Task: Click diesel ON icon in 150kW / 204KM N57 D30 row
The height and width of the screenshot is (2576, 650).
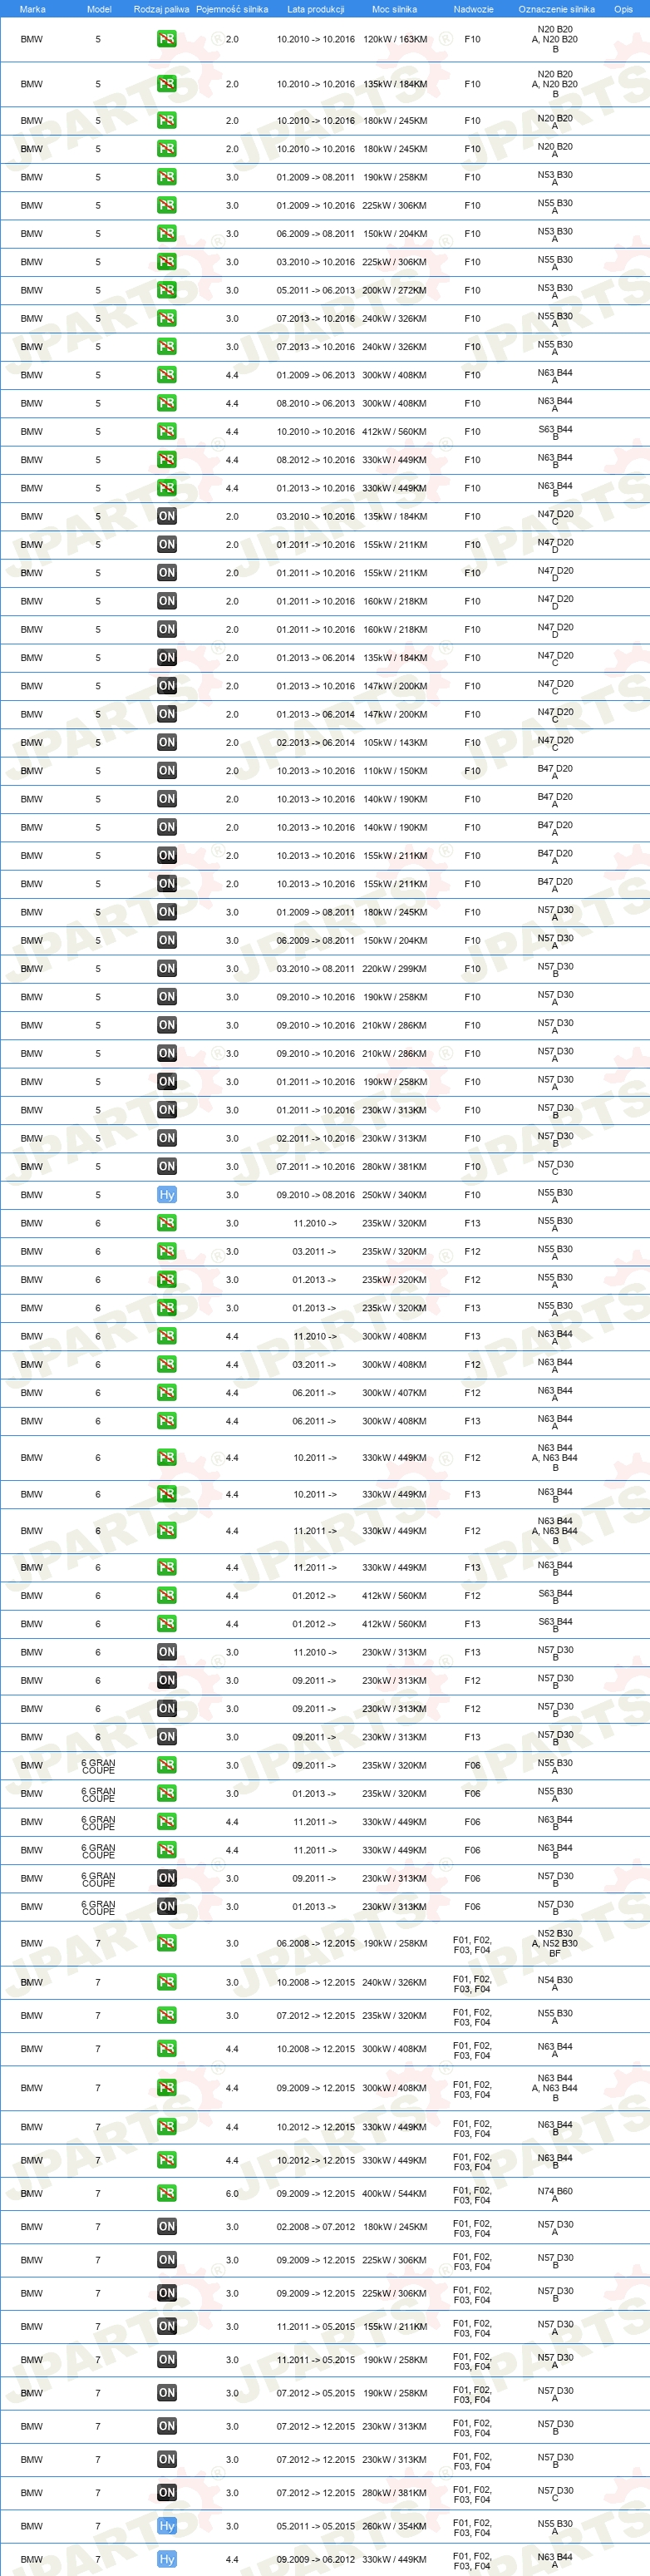Action: [166, 940]
